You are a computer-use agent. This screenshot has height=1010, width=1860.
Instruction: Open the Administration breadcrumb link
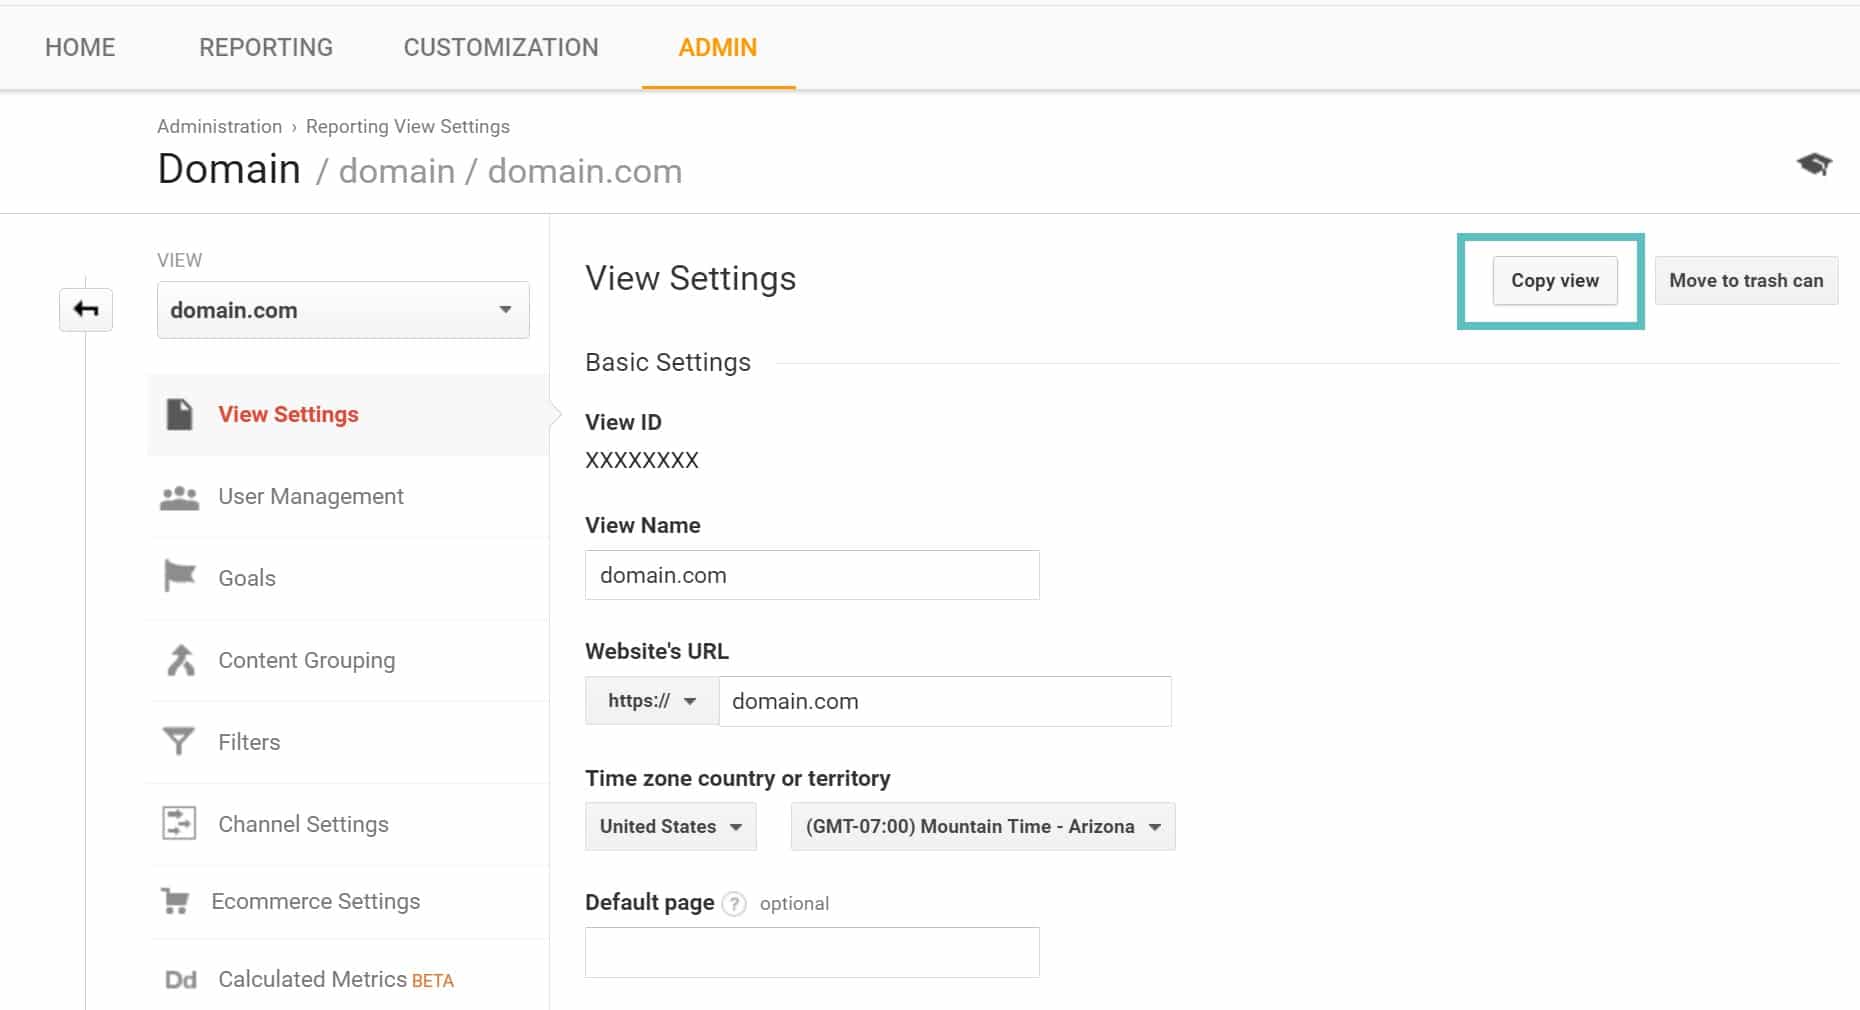219,126
